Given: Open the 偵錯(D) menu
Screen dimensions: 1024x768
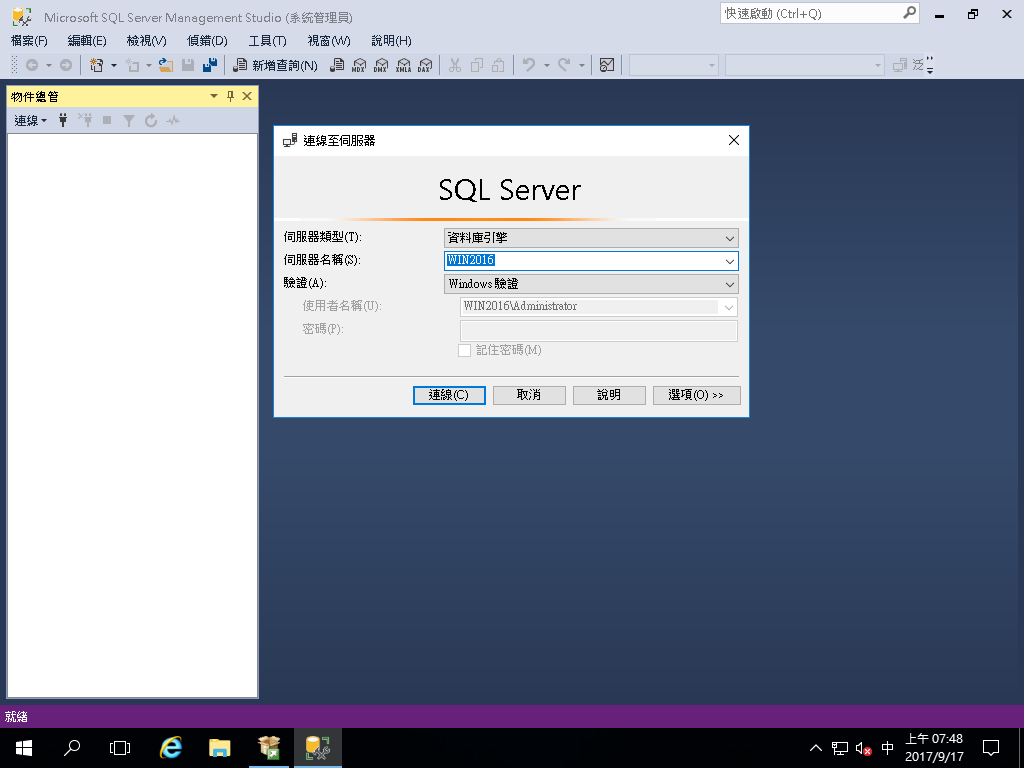Looking at the screenshot, I should point(207,40).
